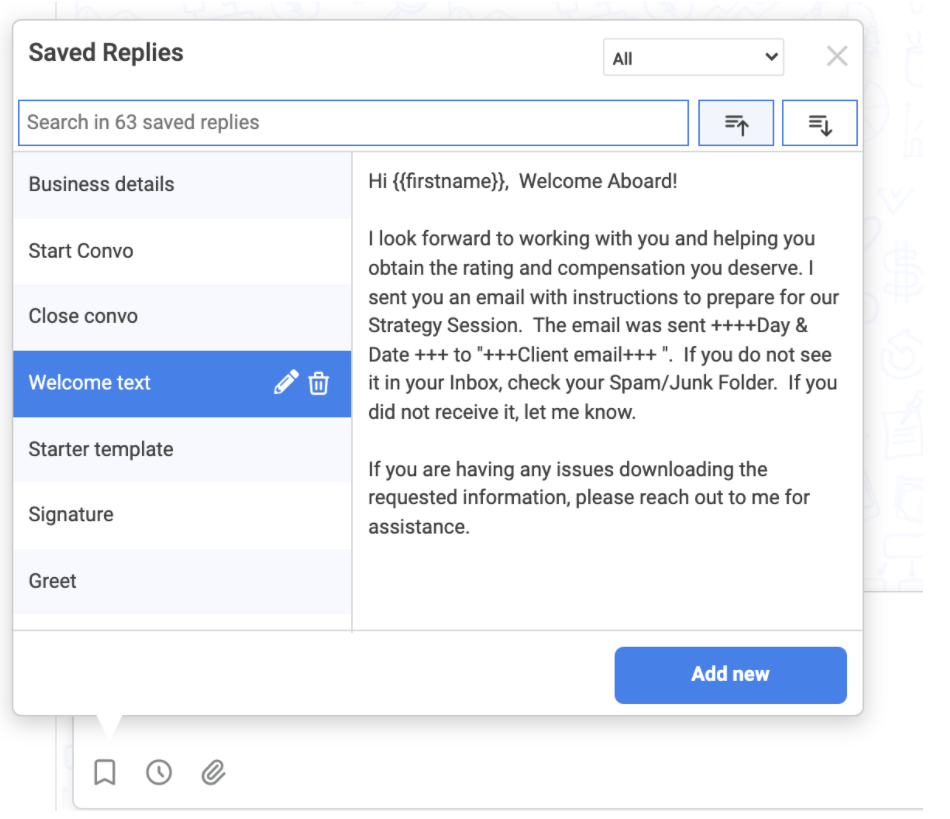The height and width of the screenshot is (819, 950).
Task: Select the Start Convo reply
Action: 182,251
